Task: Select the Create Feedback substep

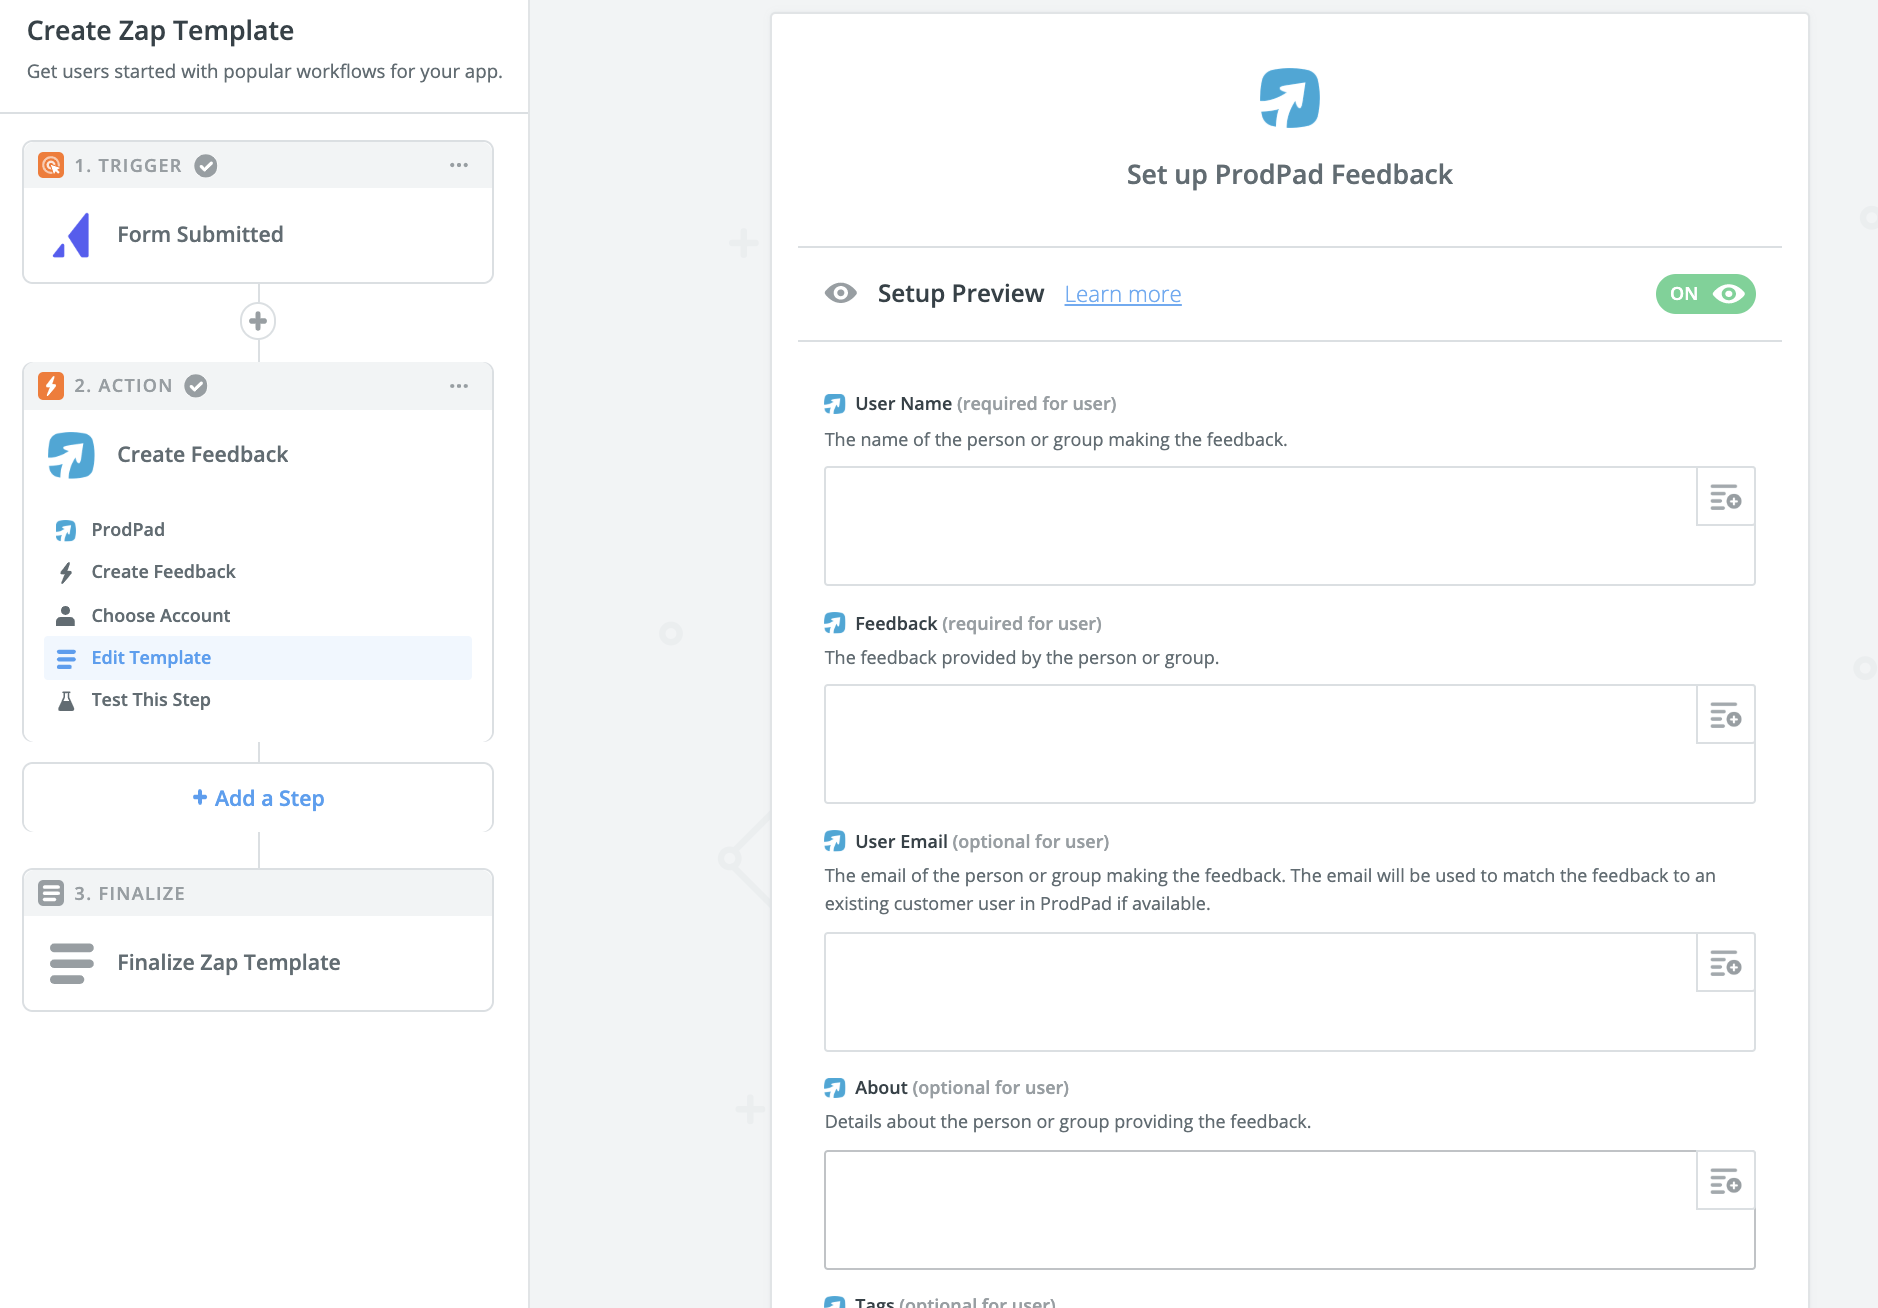Action: (x=258, y=572)
